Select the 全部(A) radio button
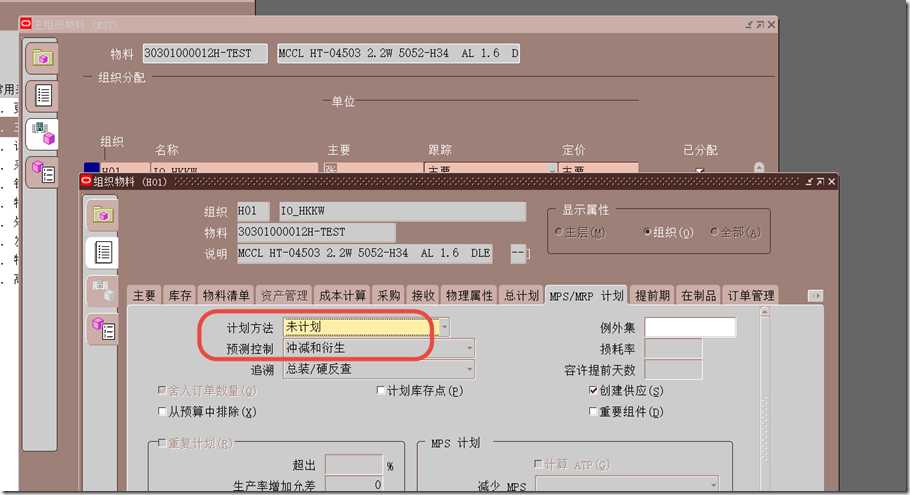The image size is (910, 495). pos(714,232)
